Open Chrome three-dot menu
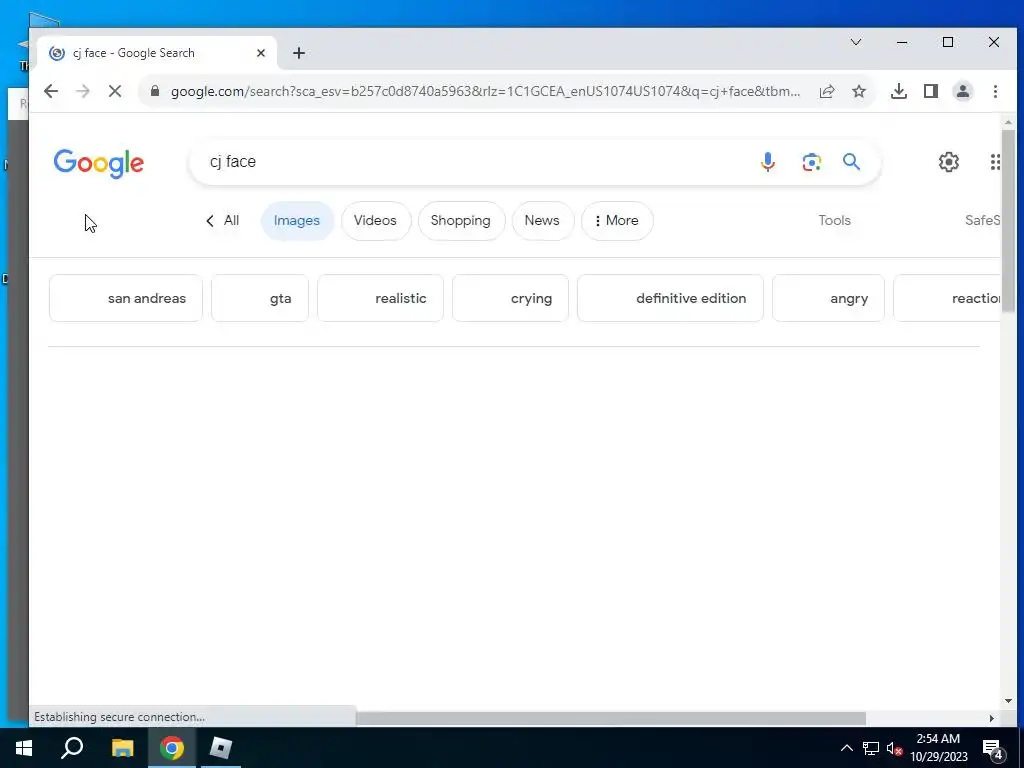 995,91
